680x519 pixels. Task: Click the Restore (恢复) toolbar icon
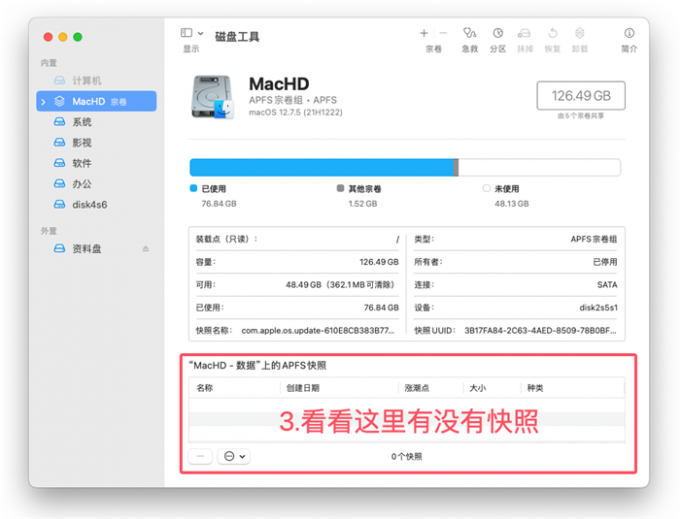click(x=552, y=33)
